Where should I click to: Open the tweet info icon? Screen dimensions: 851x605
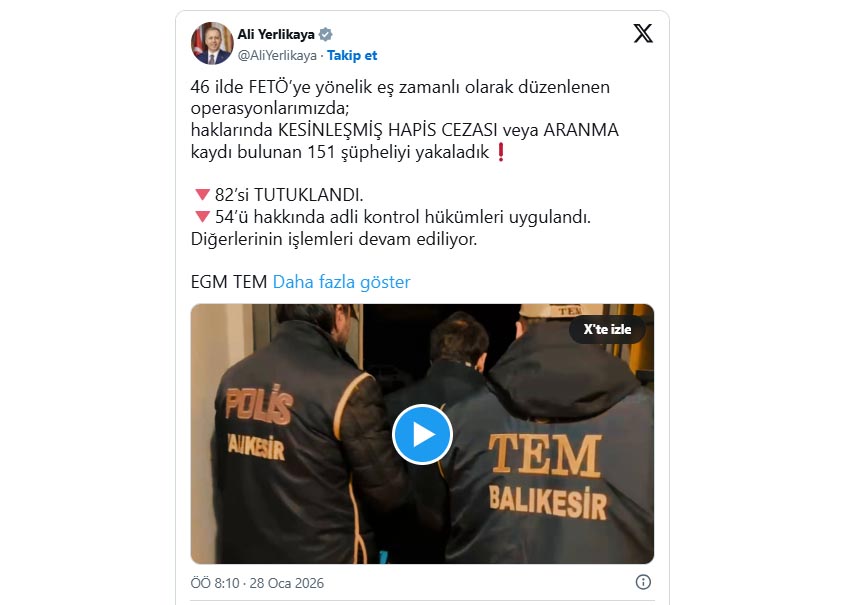point(643,582)
